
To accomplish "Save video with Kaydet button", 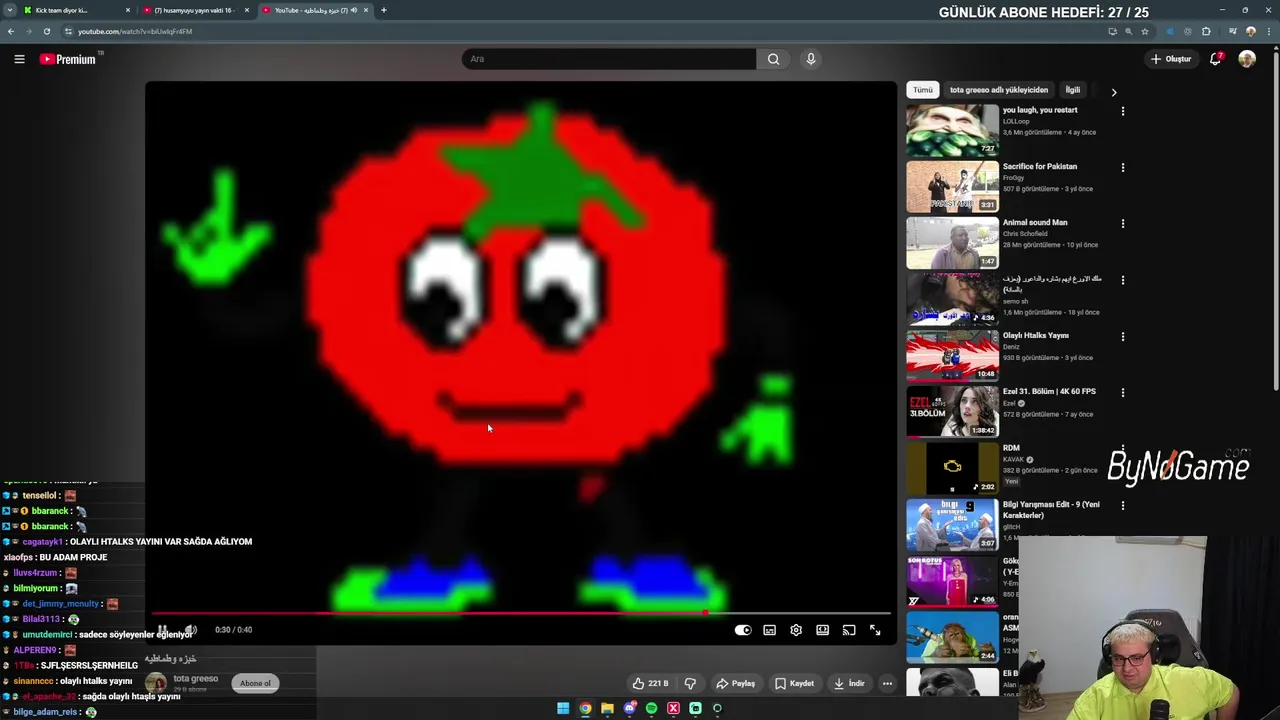I will point(794,683).
